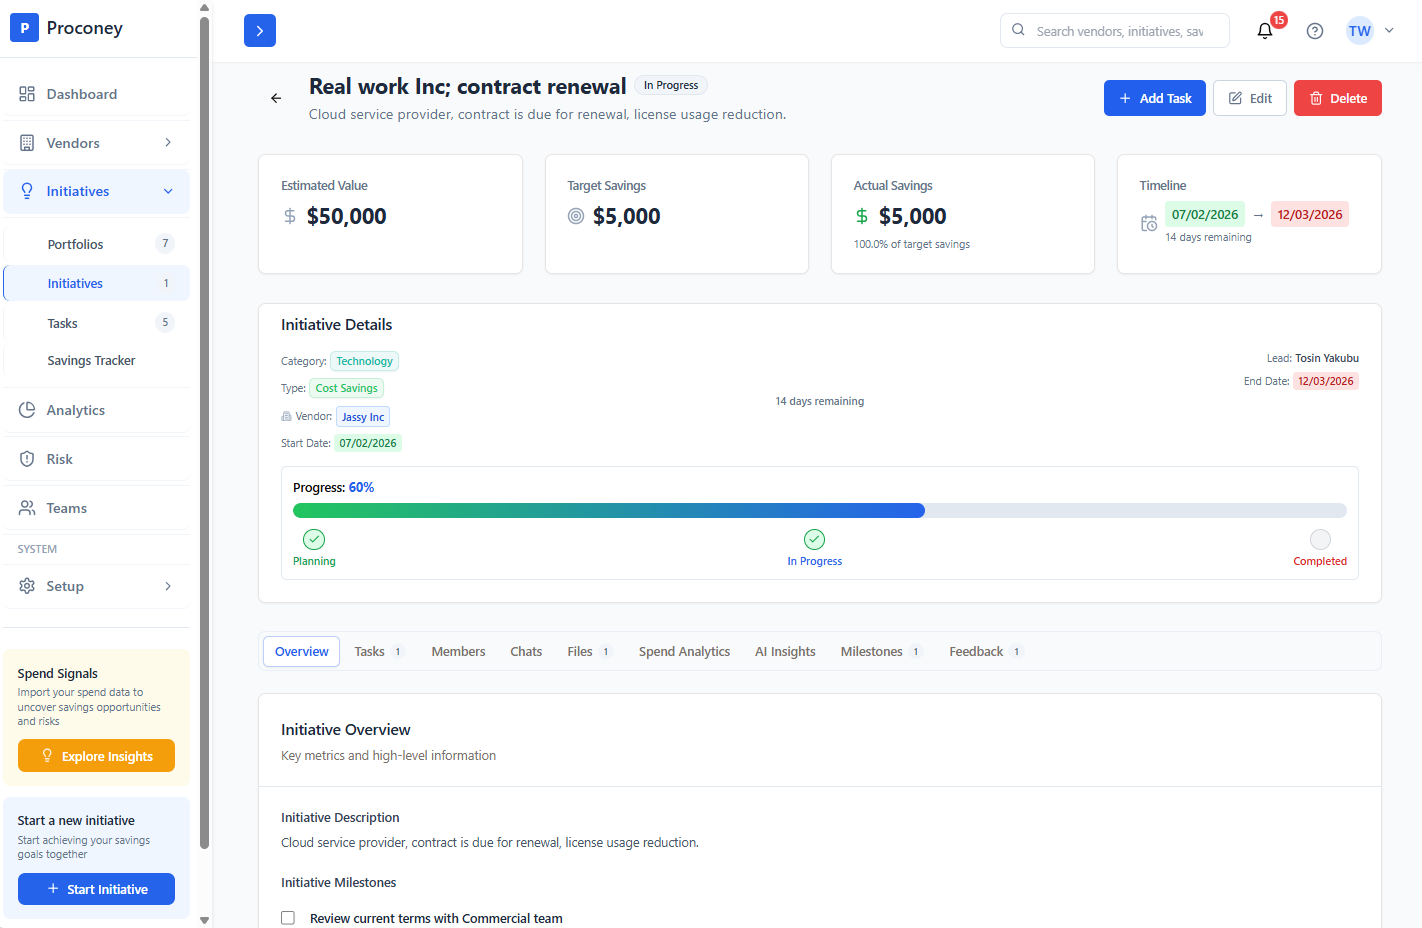
Task: Expand the Vendors sidebar menu
Action: (x=96, y=143)
